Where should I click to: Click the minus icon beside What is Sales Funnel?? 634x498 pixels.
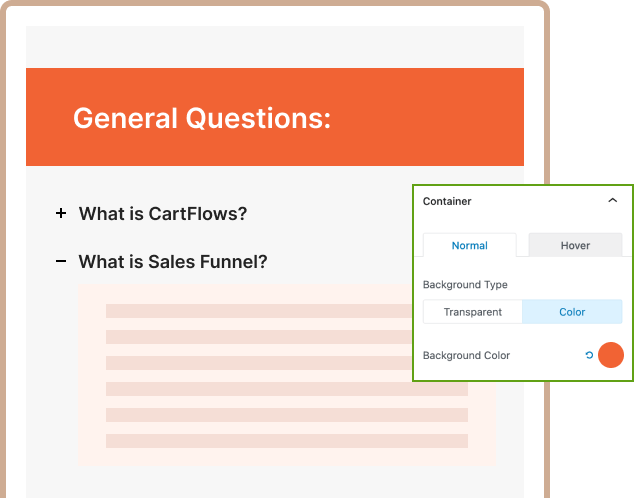[61, 261]
